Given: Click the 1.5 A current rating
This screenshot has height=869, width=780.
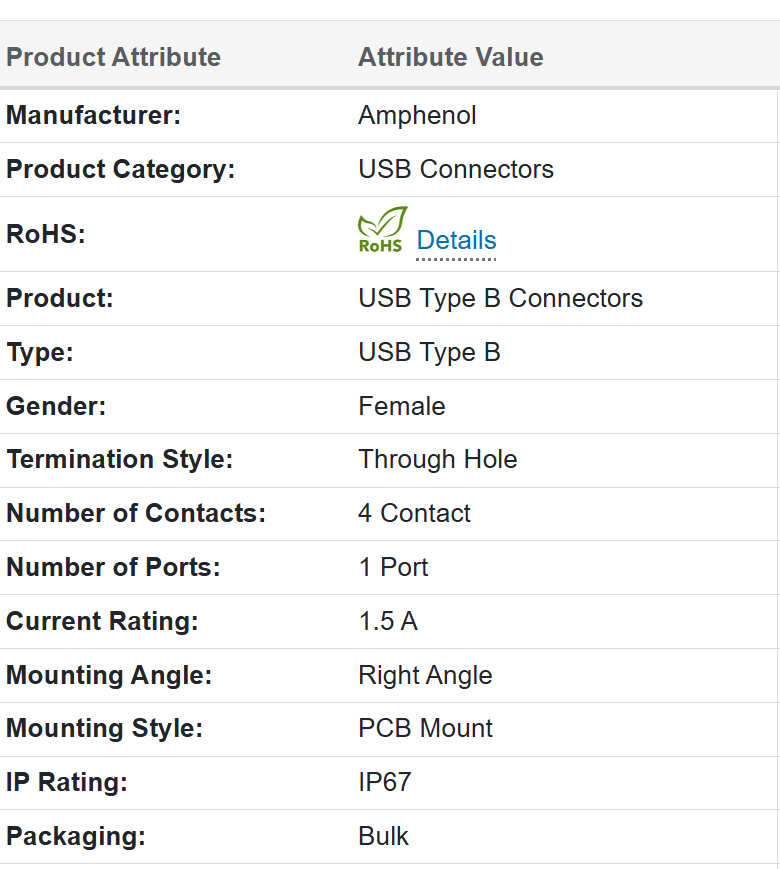Looking at the screenshot, I should [388, 621].
